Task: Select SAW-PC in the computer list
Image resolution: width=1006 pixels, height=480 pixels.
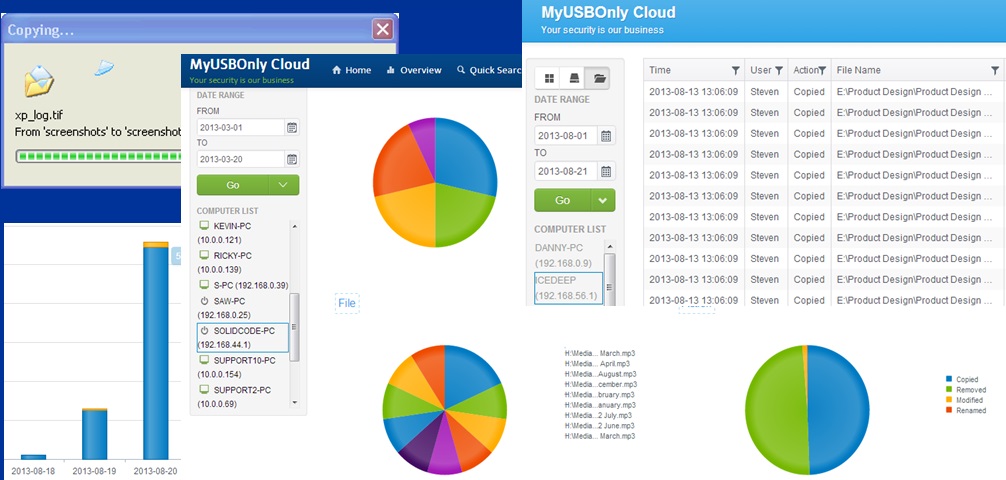Action: [x=243, y=308]
